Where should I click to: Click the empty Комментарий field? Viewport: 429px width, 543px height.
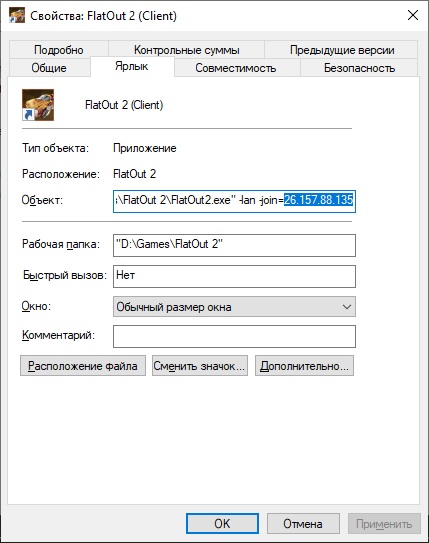[x=234, y=336]
